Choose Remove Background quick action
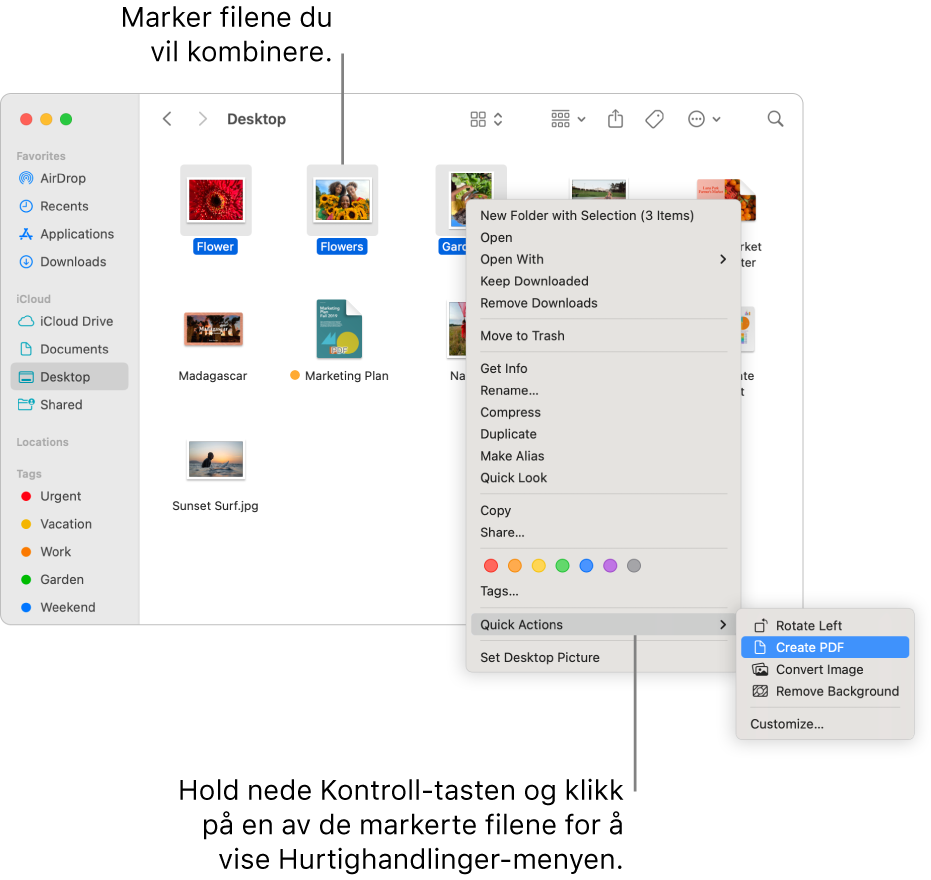The image size is (931, 880). (825, 692)
